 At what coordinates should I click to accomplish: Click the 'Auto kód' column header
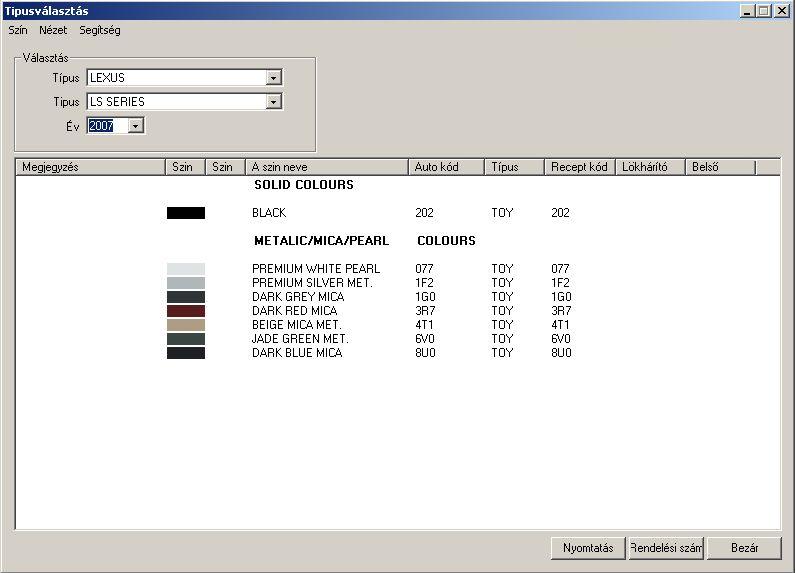[x=446, y=167]
